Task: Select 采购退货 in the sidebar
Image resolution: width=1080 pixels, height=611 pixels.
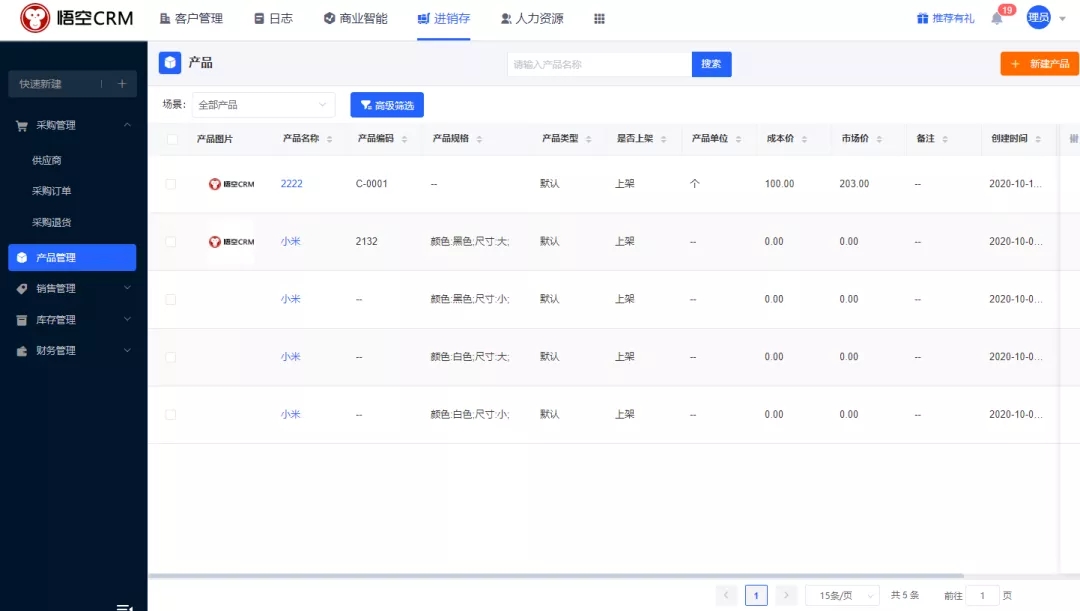Action: coord(52,222)
